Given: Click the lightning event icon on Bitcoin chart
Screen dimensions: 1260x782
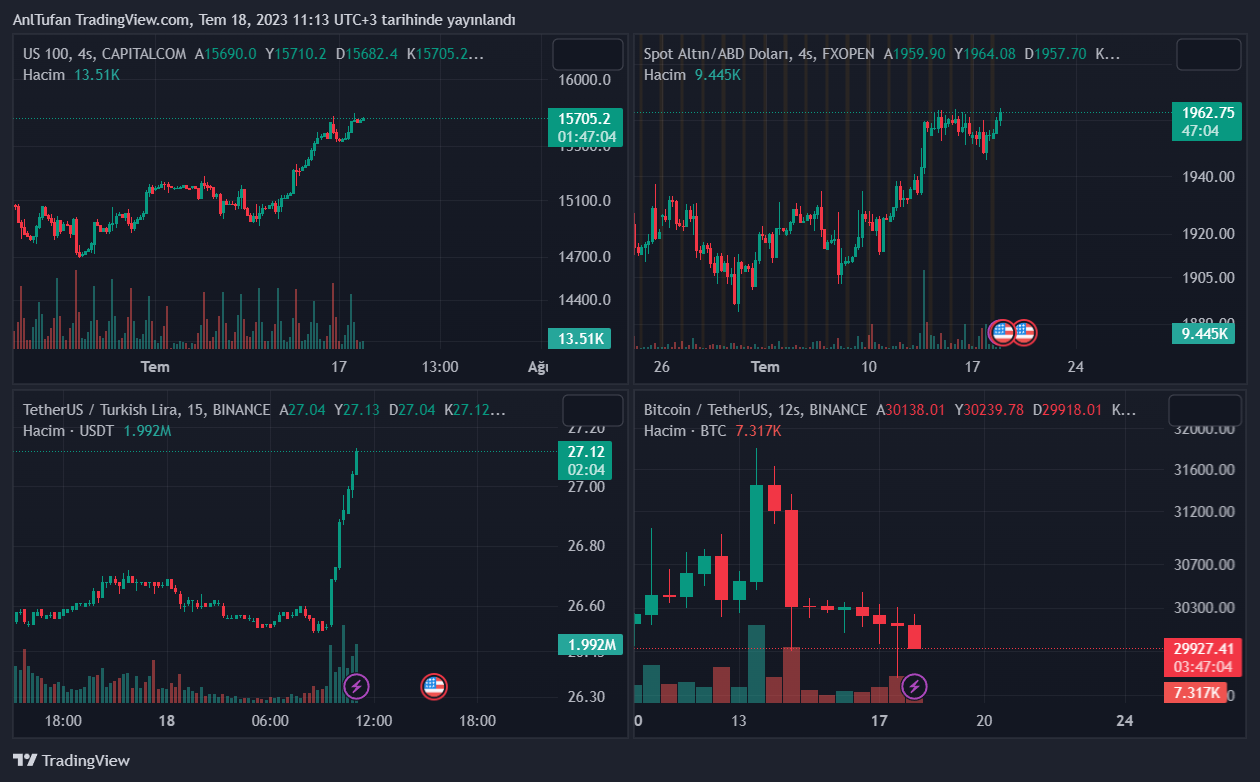Looking at the screenshot, I should (x=914, y=686).
